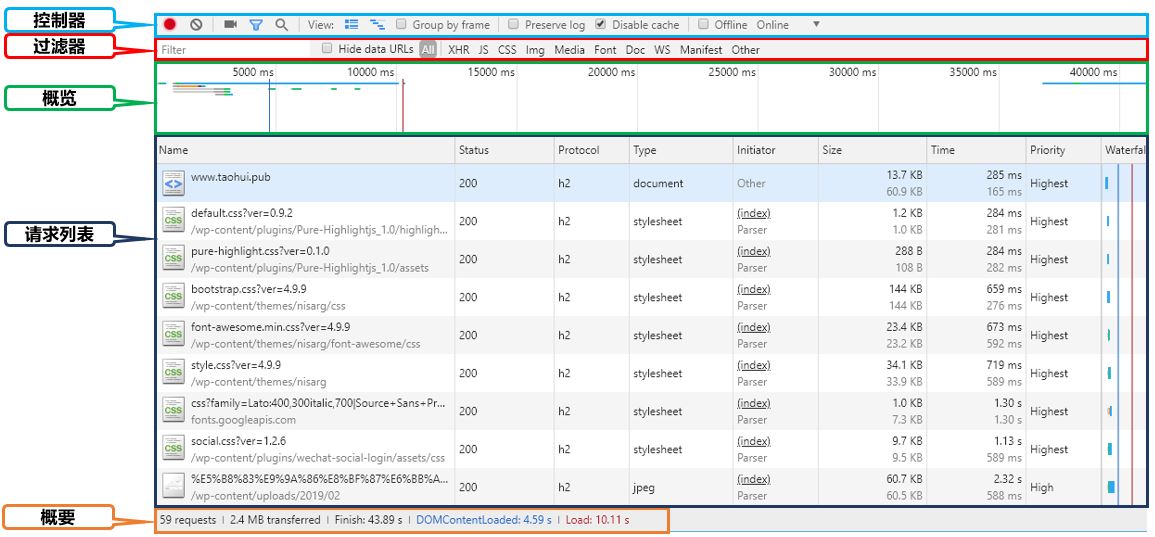The height and width of the screenshot is (537, 1155).
Task: Open search with the magnifier icon
Action: tap(282, 25)
